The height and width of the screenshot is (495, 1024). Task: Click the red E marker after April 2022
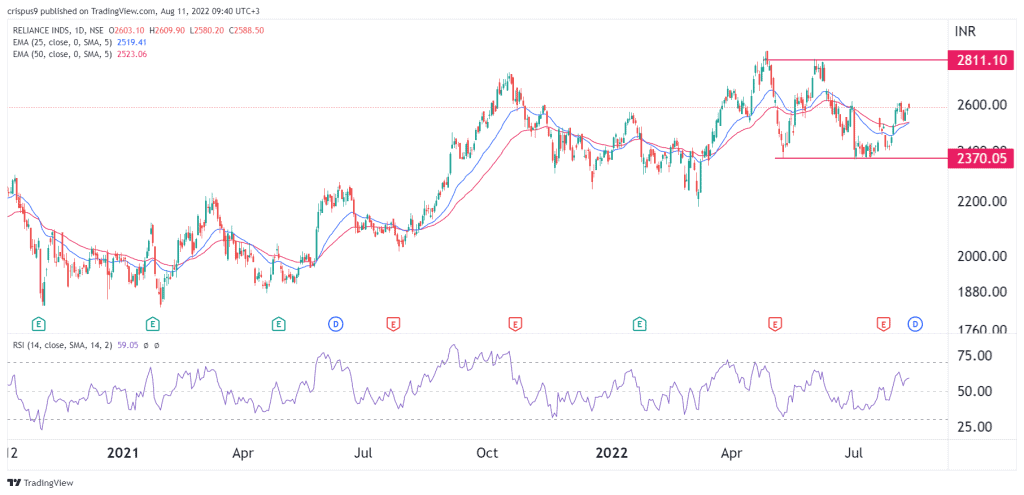775,323
